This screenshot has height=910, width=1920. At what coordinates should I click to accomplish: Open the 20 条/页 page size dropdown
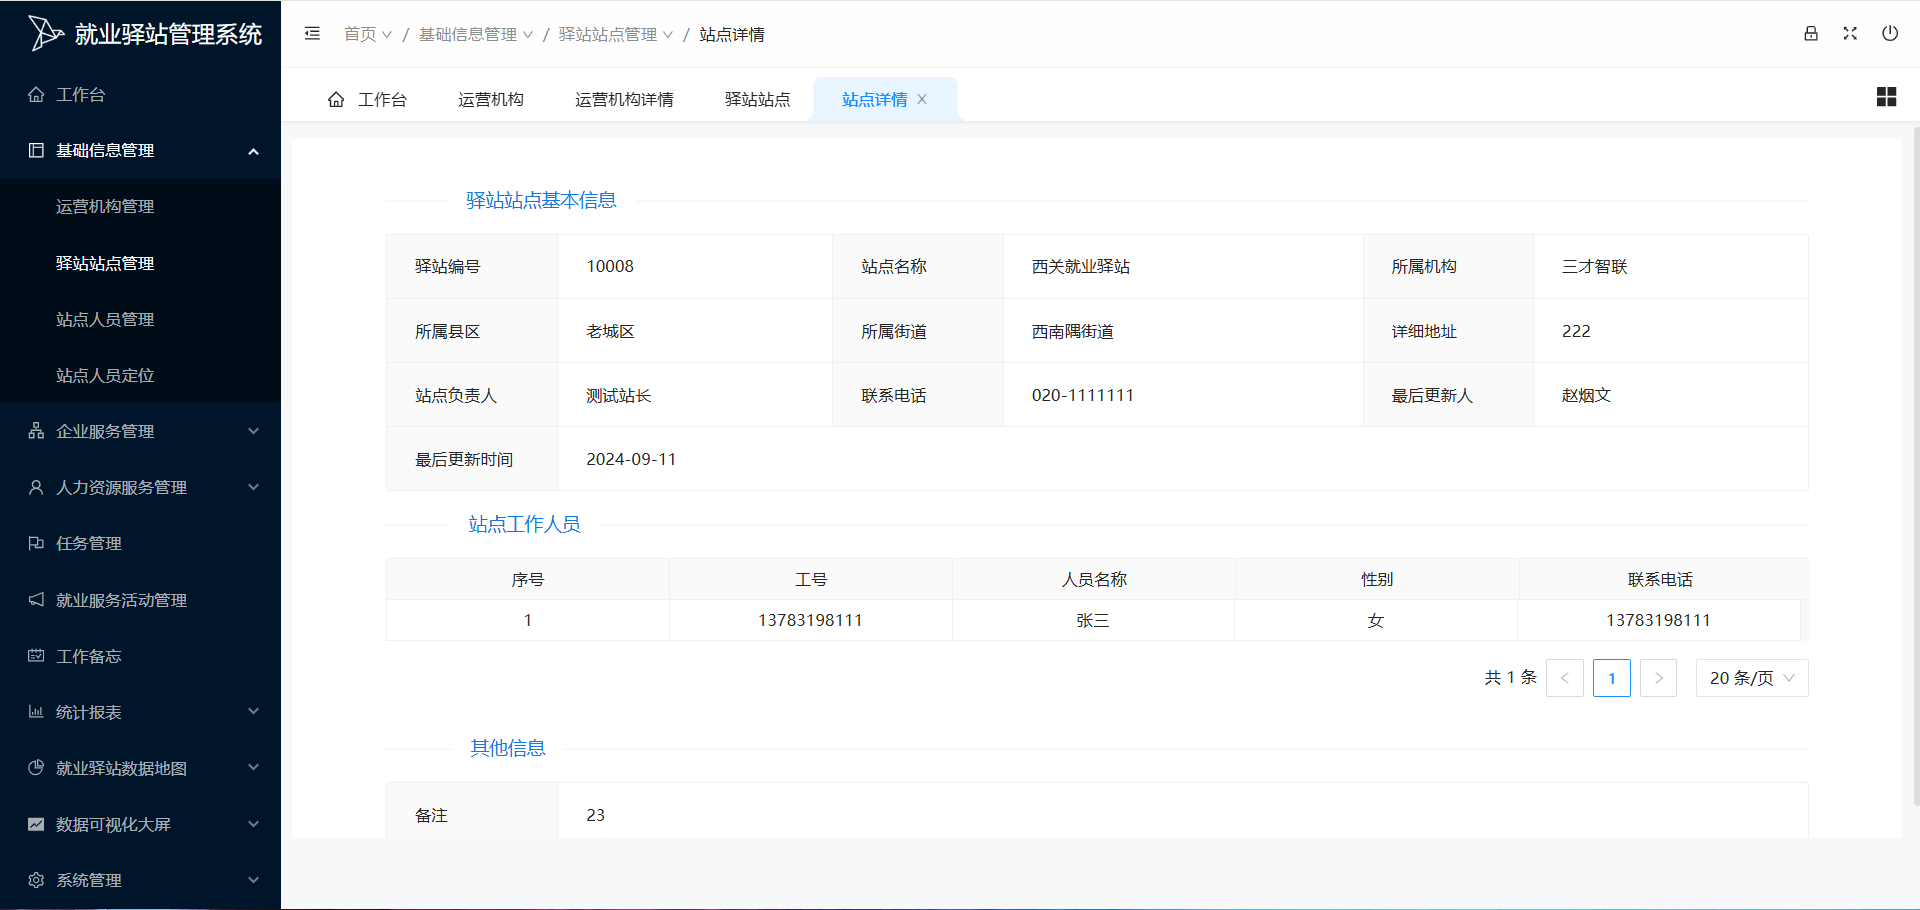1752,678
